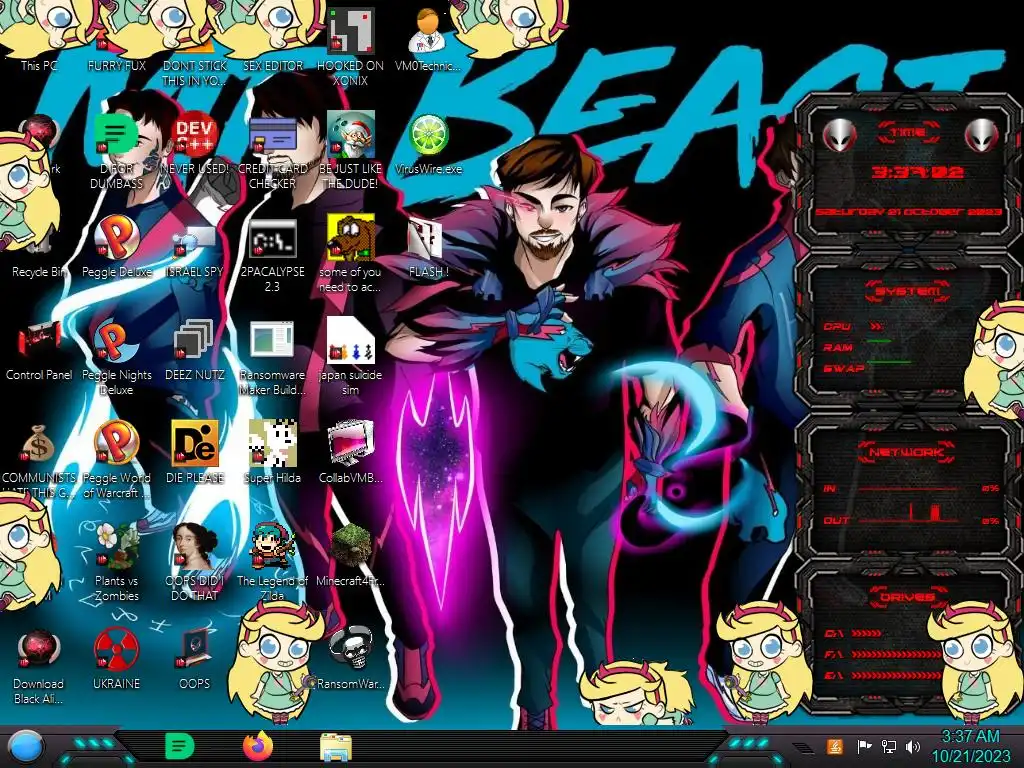Open the VM0Technic... desktop icon

[x=428, y=39]
